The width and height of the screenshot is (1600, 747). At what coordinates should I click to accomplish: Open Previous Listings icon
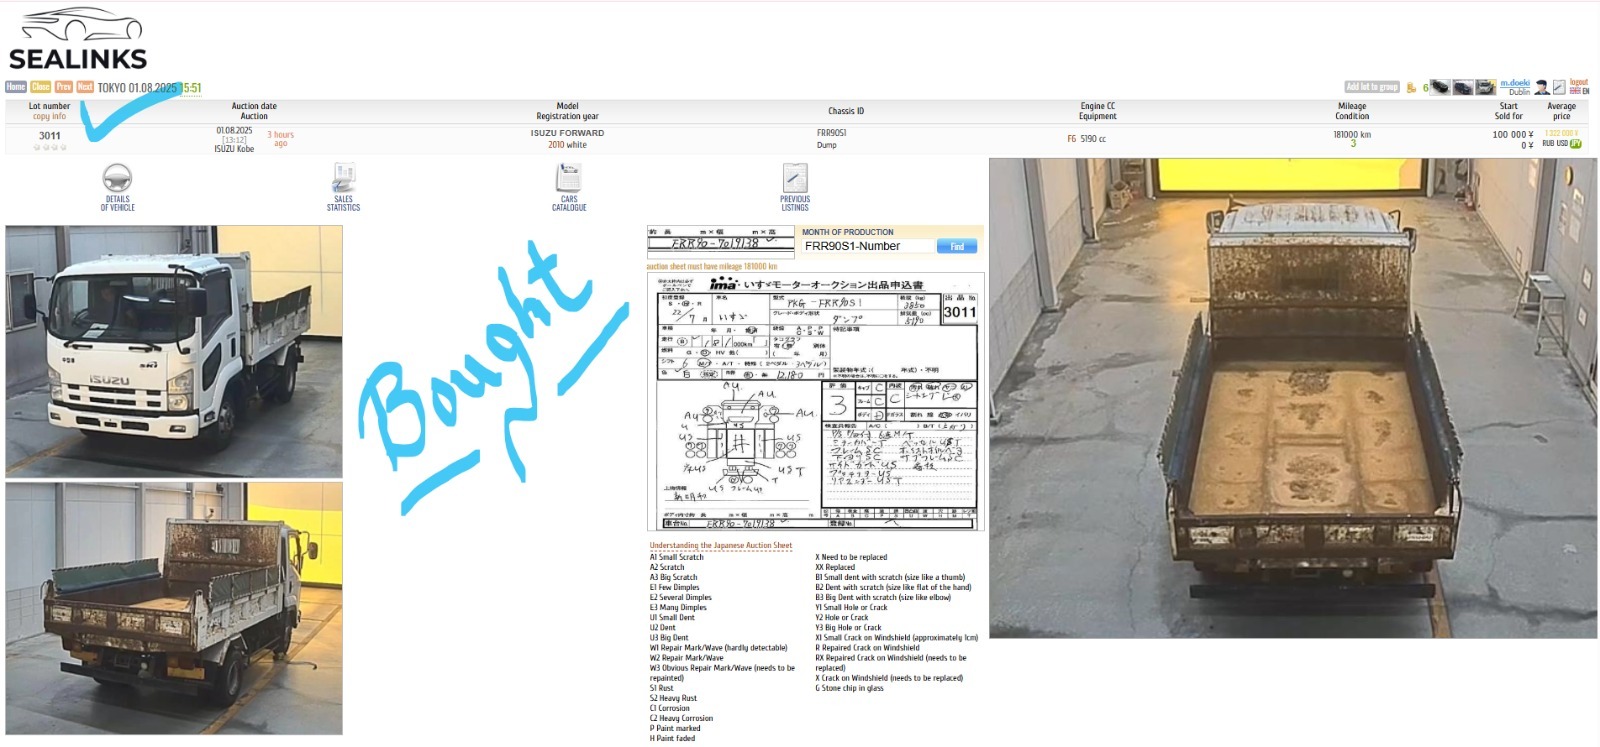[795, 178]
